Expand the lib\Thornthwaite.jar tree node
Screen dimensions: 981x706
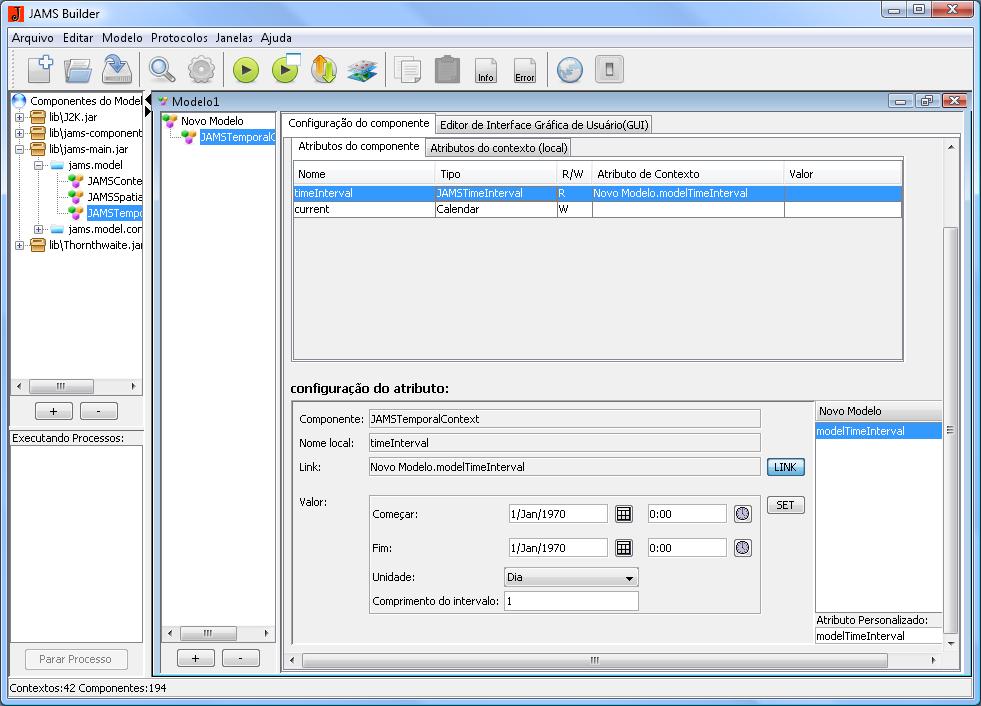[x=19, y=245]
